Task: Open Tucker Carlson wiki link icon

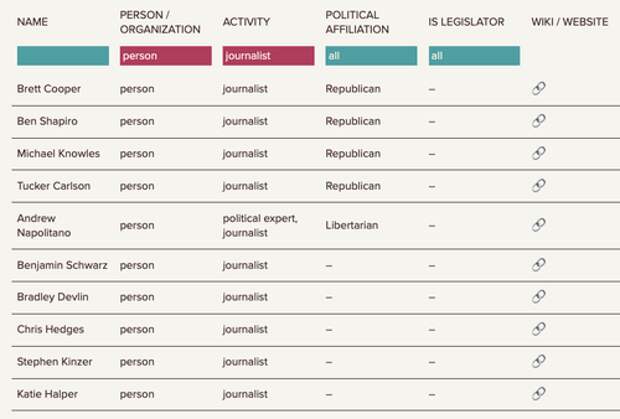Action: (x=539, y=186)
